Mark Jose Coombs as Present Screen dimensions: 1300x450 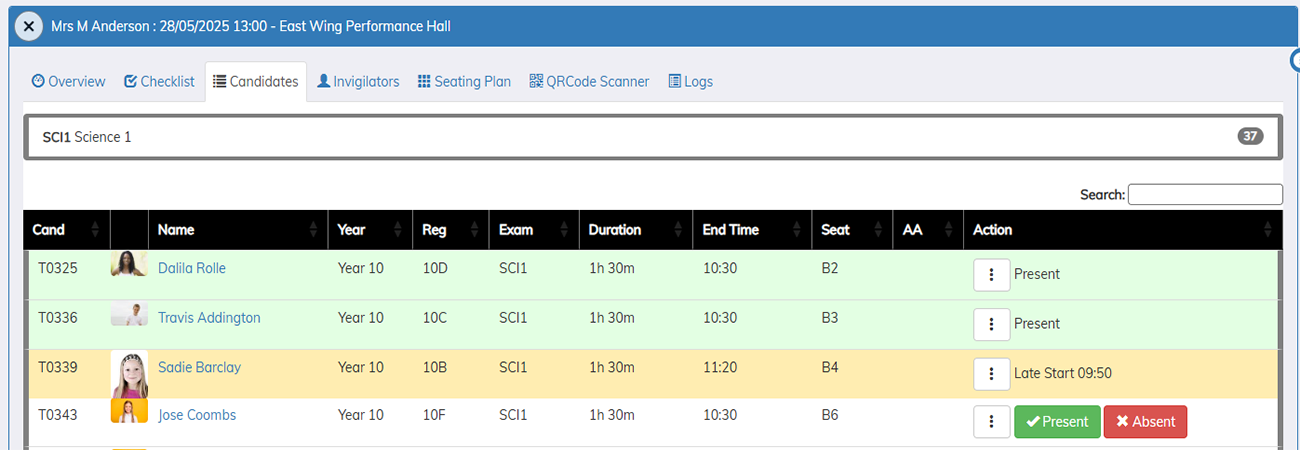(x=1057, y=422)
